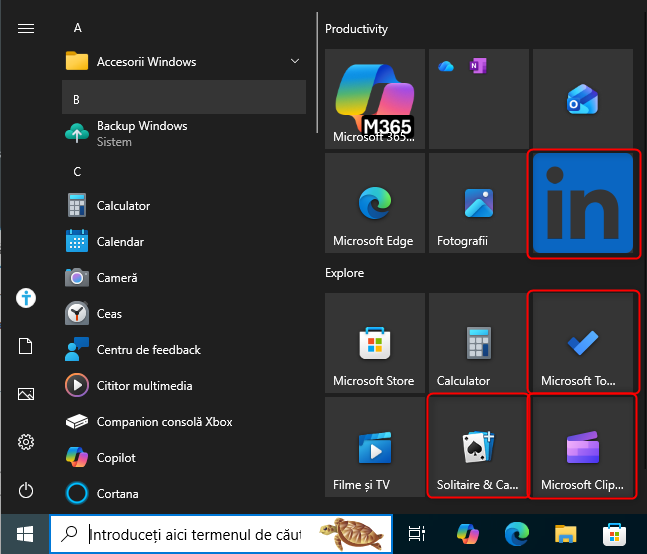The width and height of the screenshot is (647, 554).
Task: Launch the Outlook tile
Action: [583, 99]
